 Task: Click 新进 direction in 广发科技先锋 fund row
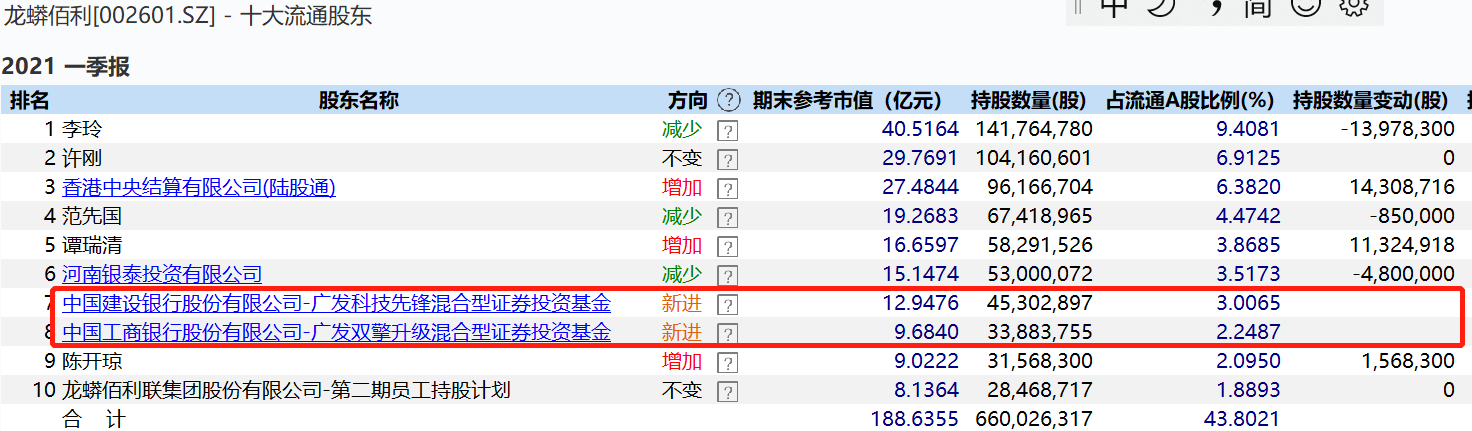click(682, 303)
